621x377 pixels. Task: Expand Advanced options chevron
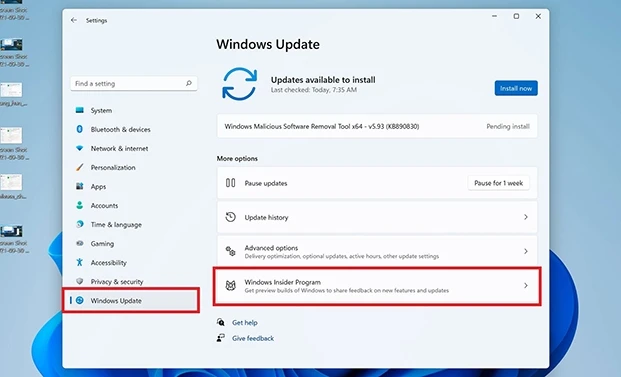pyautogui.click(x=526, y=251)
